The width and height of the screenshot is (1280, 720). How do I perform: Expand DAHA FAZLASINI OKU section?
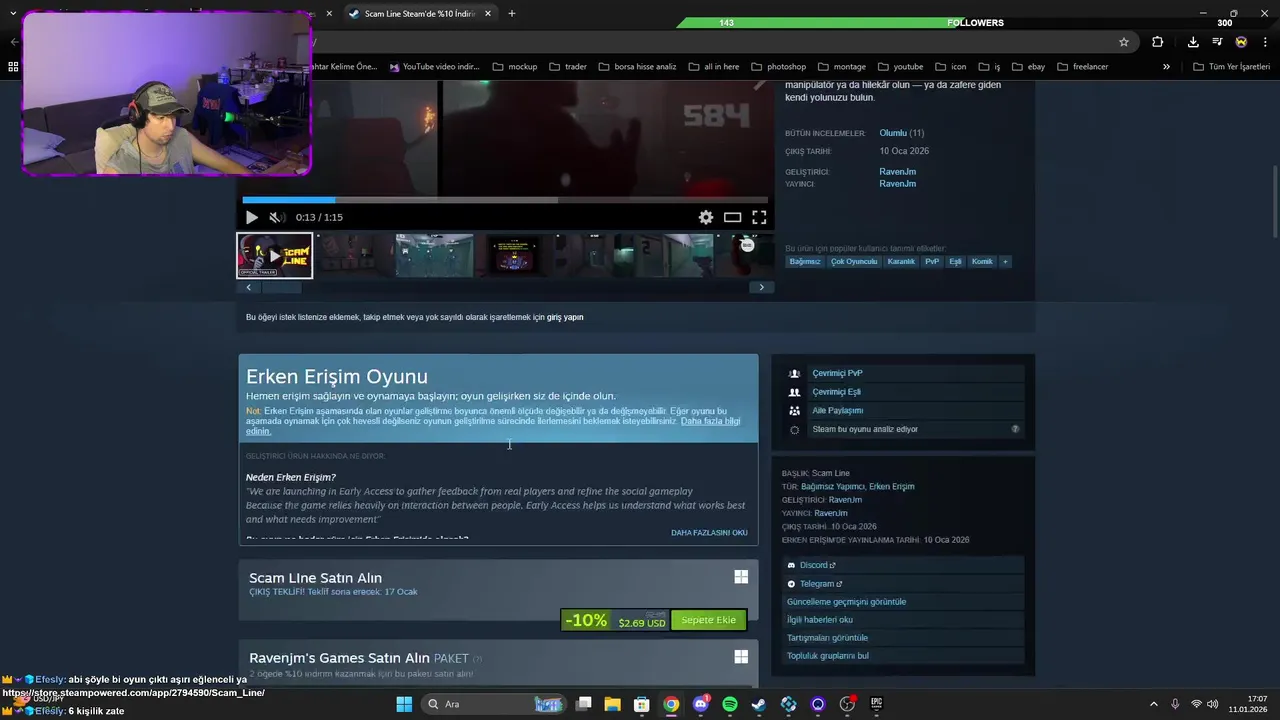[709, 533]
